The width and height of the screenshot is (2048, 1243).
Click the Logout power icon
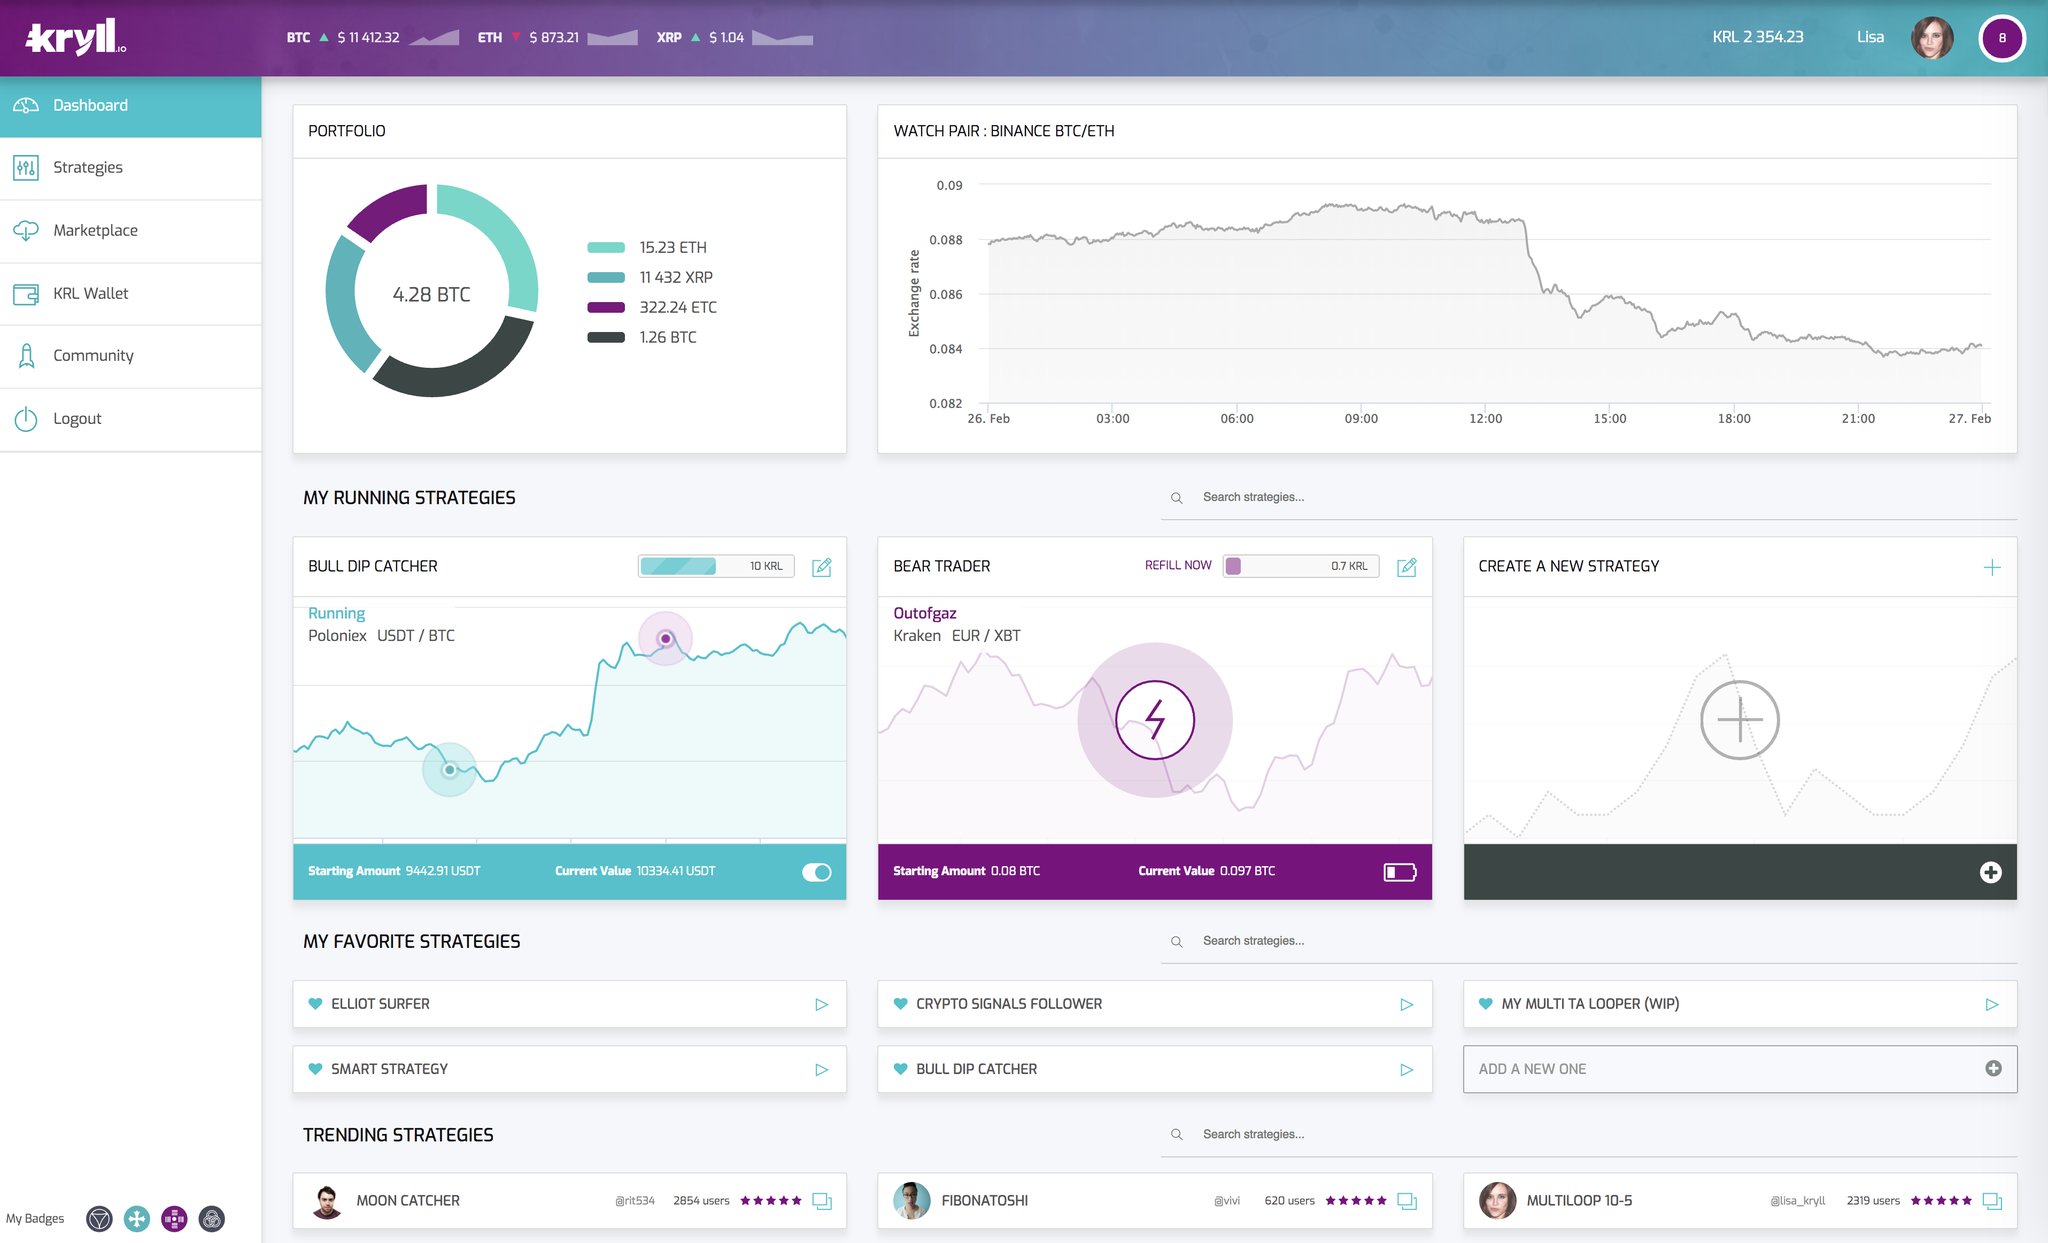pyautogui.click(x=26, y=419)
